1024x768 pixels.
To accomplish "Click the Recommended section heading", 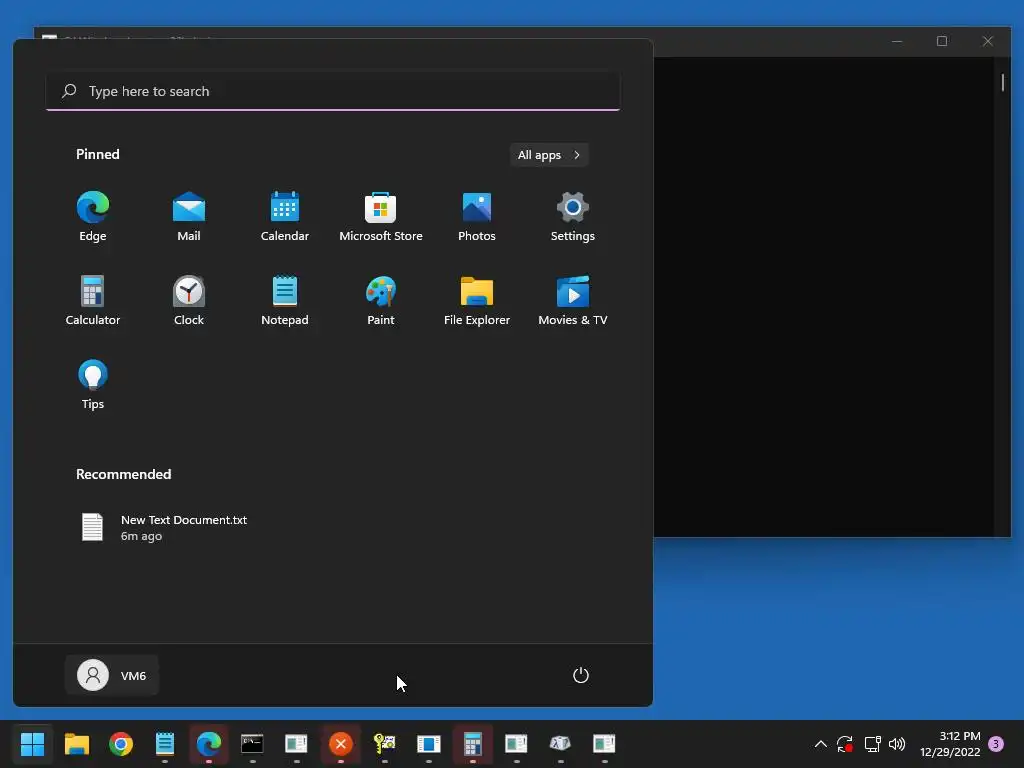I will (x=123, y=474).
